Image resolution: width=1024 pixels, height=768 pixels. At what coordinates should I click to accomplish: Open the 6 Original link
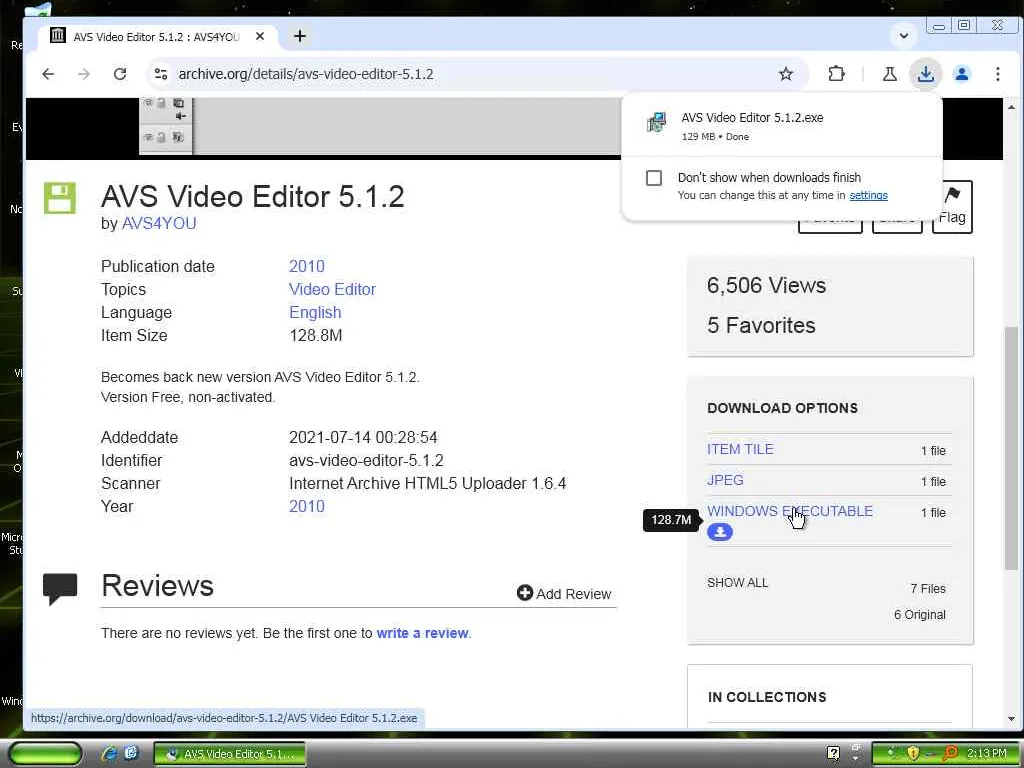click(x=920, y=615)
